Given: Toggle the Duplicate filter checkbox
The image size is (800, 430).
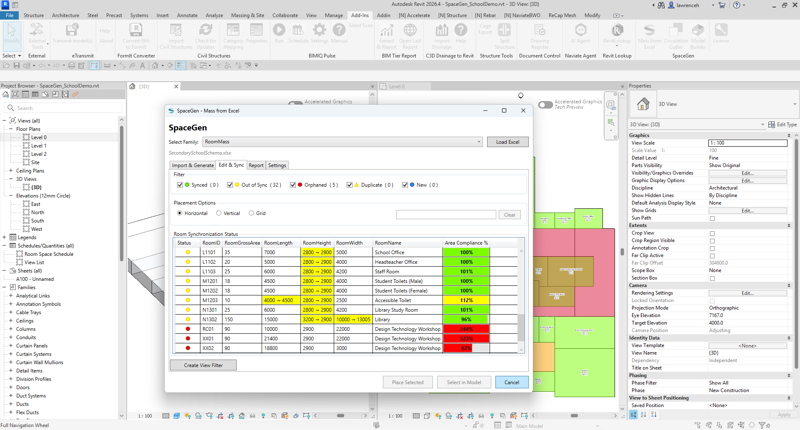Looking at the screenshot, I should click(349, 185).
